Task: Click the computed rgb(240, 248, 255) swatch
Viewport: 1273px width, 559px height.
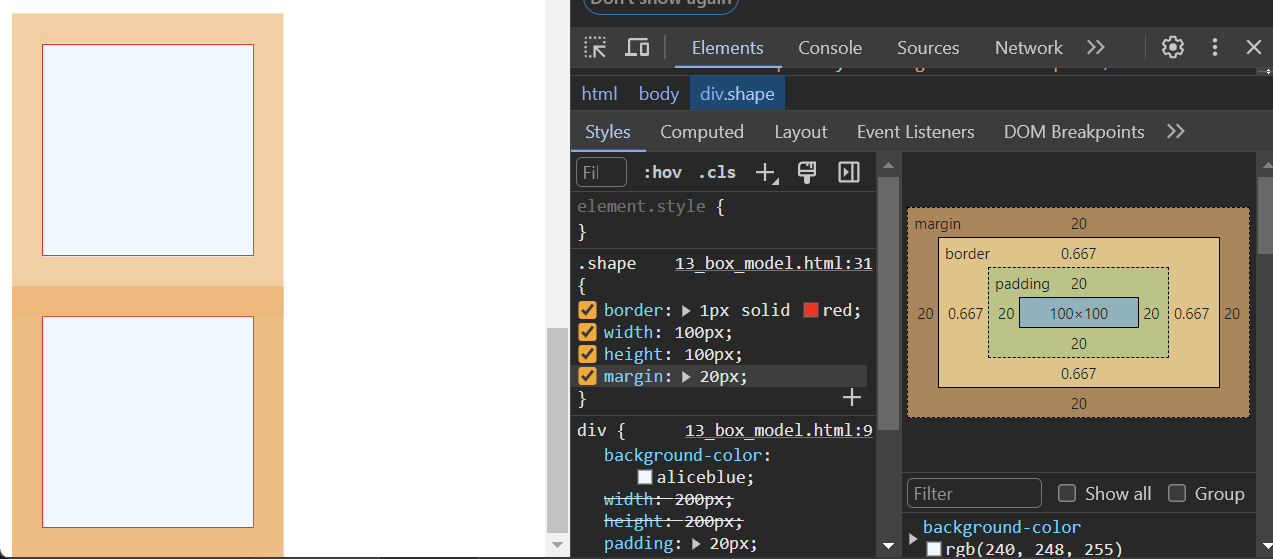Action: tap(934, 549)
